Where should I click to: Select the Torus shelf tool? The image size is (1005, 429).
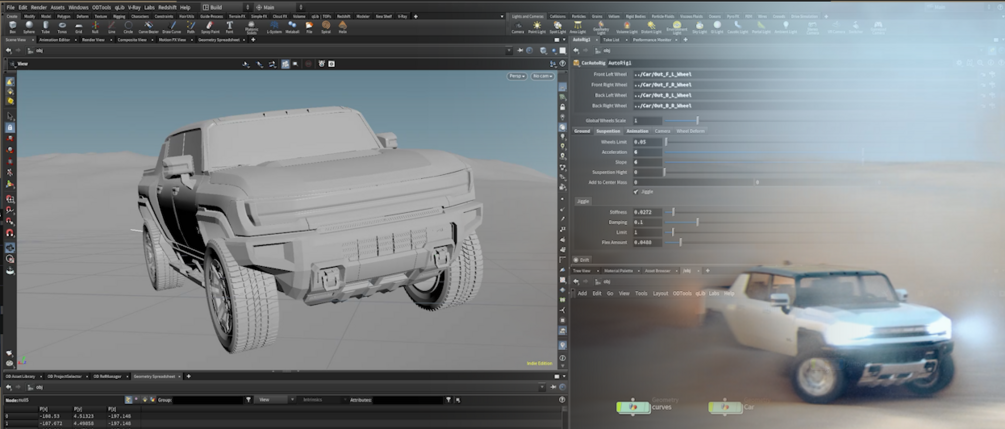tap(62, 27)
